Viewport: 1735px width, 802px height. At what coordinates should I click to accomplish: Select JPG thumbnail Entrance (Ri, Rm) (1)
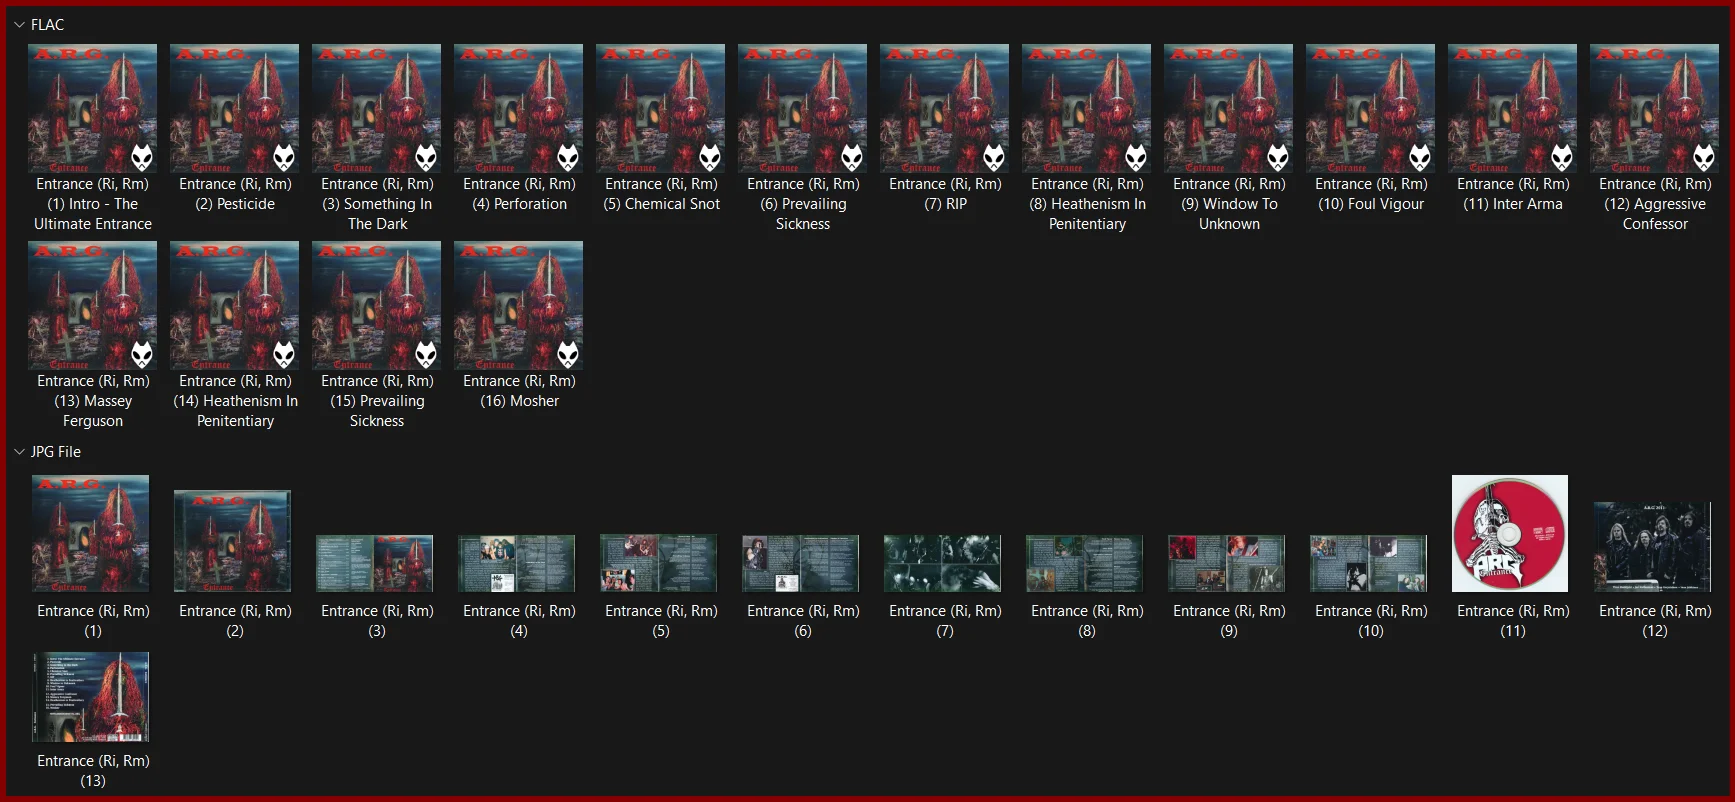91,533
